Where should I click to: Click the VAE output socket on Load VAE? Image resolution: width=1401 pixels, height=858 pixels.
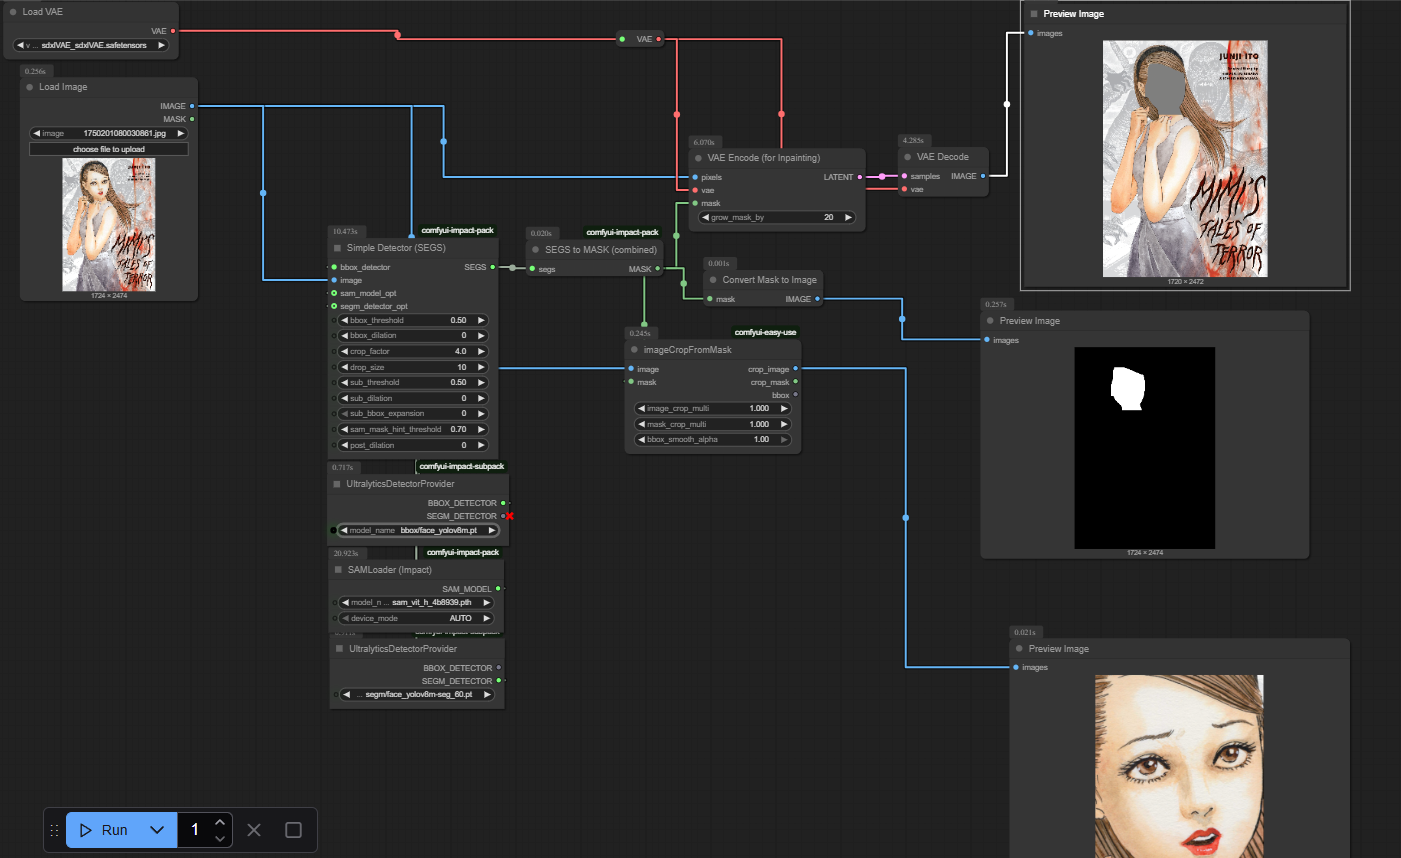173,31
